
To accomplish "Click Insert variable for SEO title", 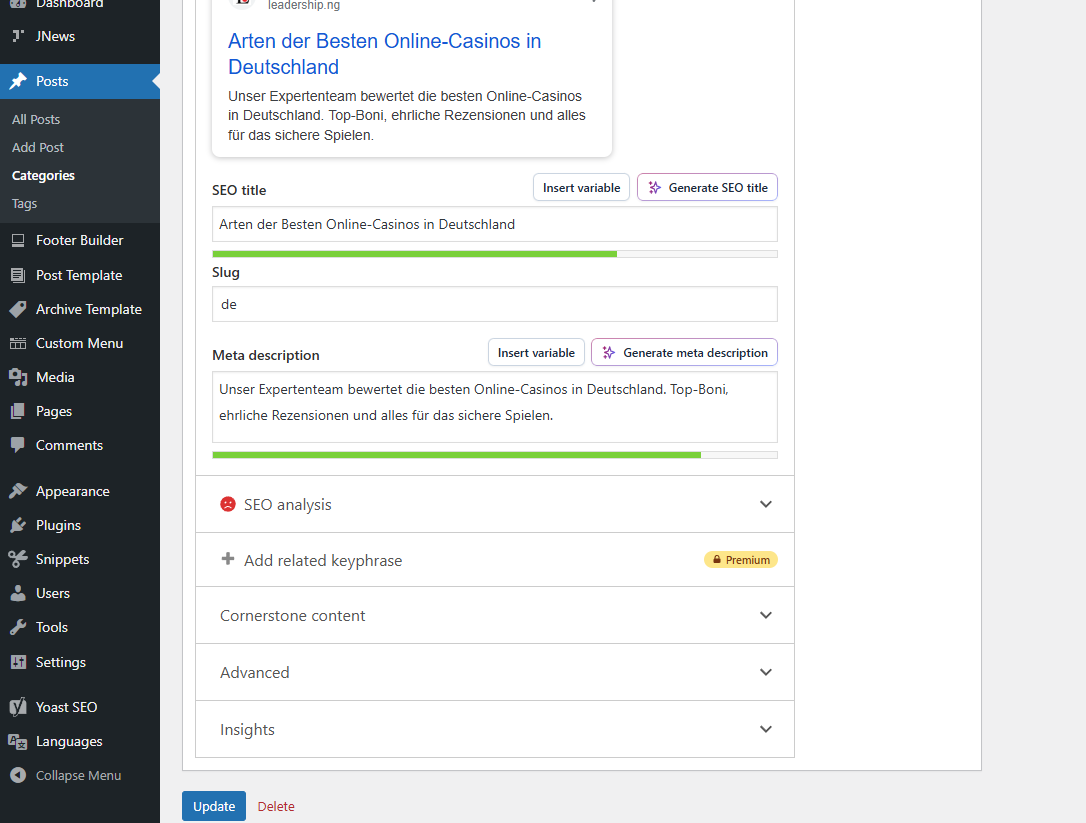I will click(581, 188).
